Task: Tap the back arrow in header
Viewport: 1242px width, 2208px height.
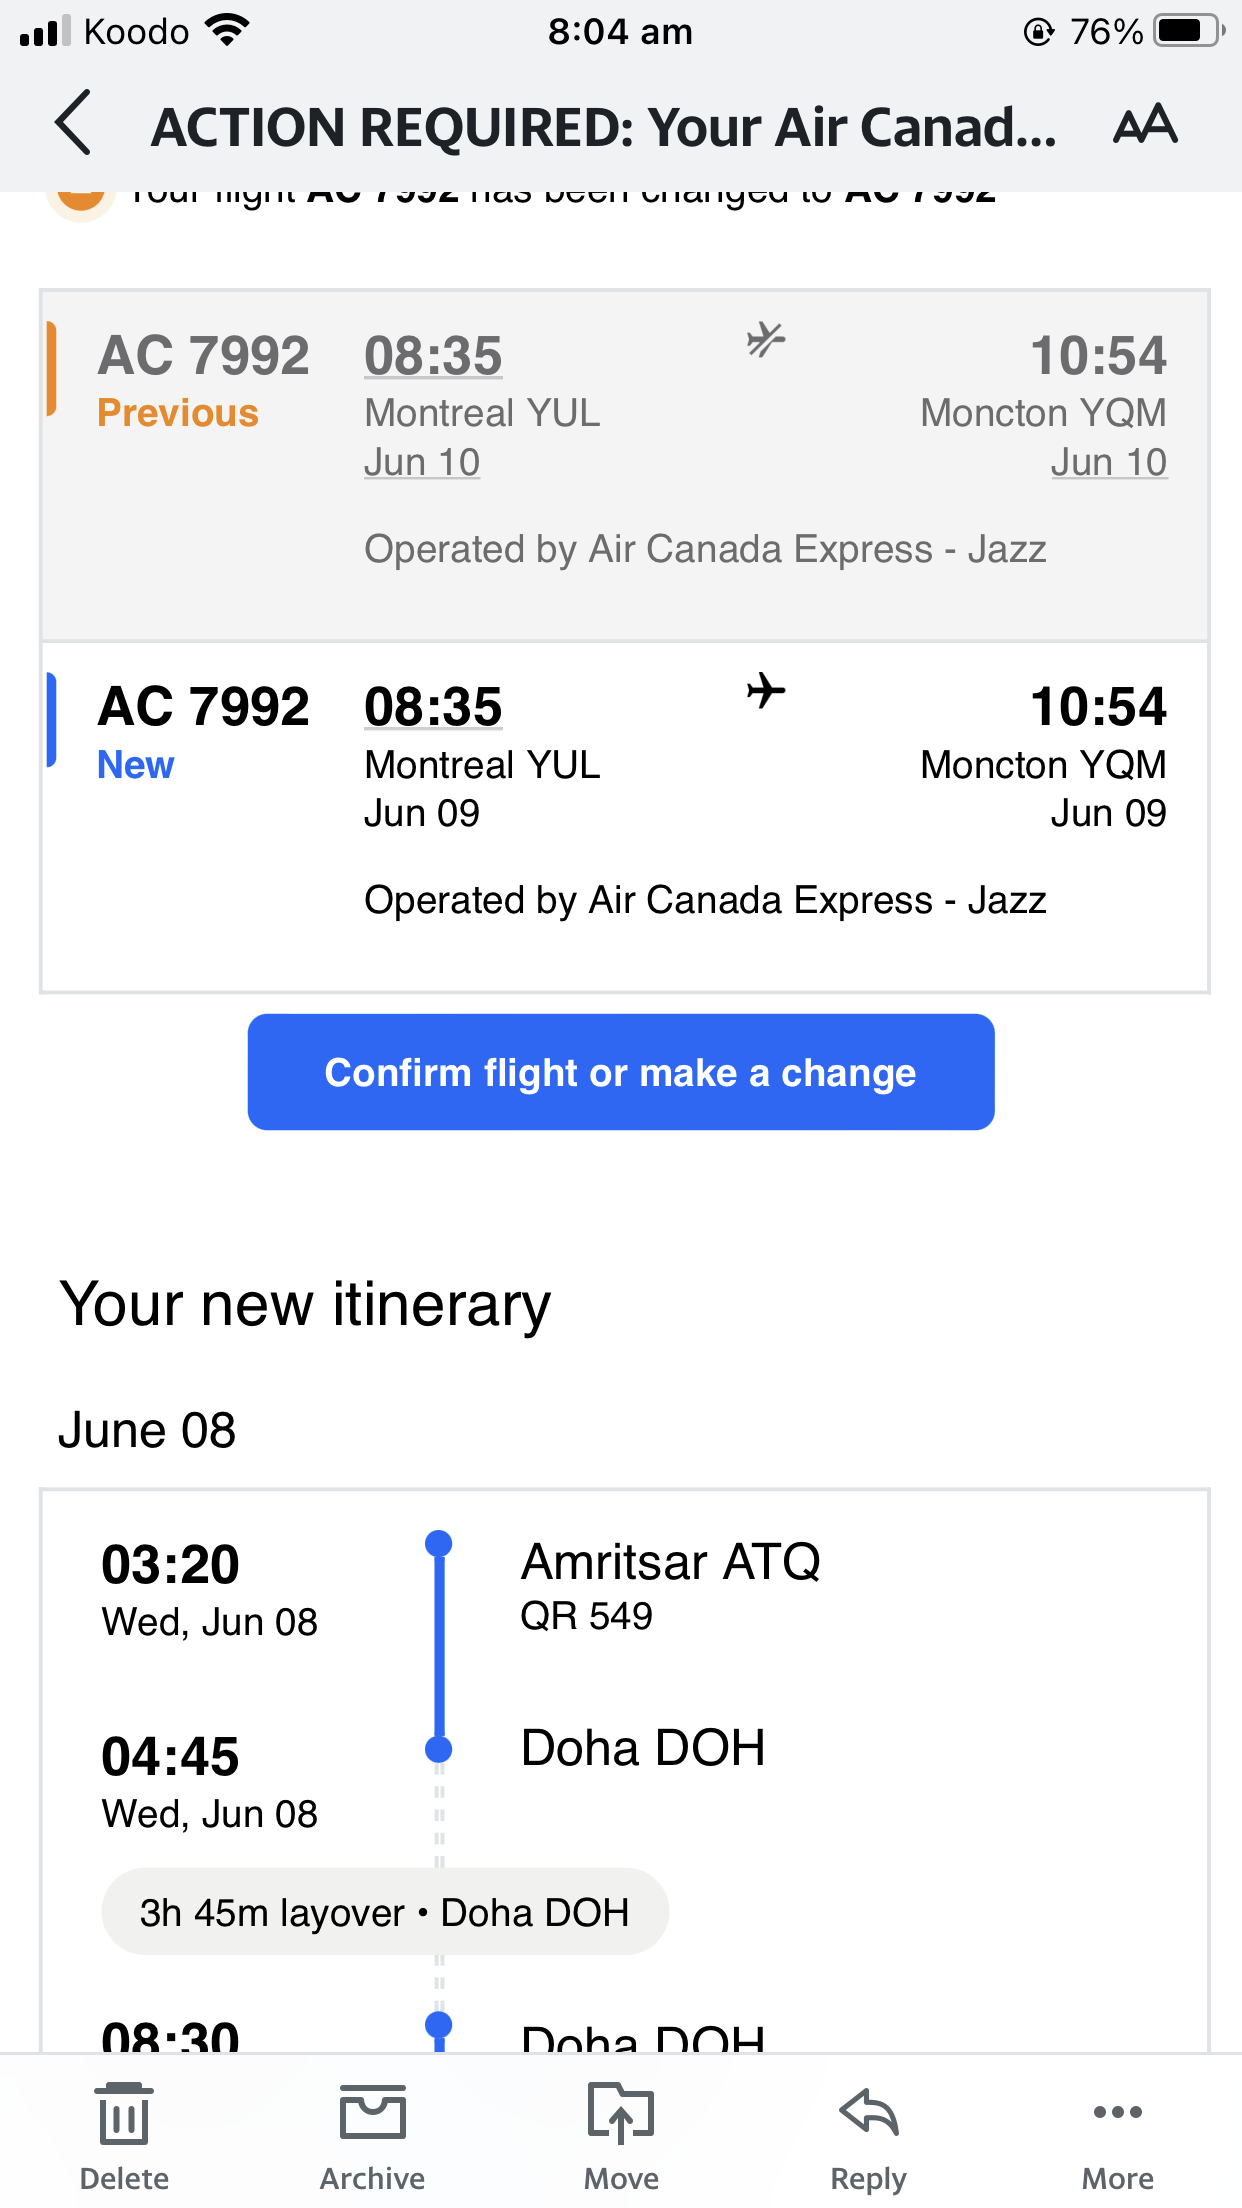Action: click(x=74, y=123)
